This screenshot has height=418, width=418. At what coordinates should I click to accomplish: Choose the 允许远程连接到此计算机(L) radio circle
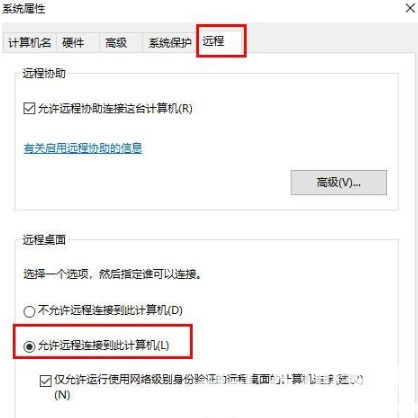(x=29, y=346)
